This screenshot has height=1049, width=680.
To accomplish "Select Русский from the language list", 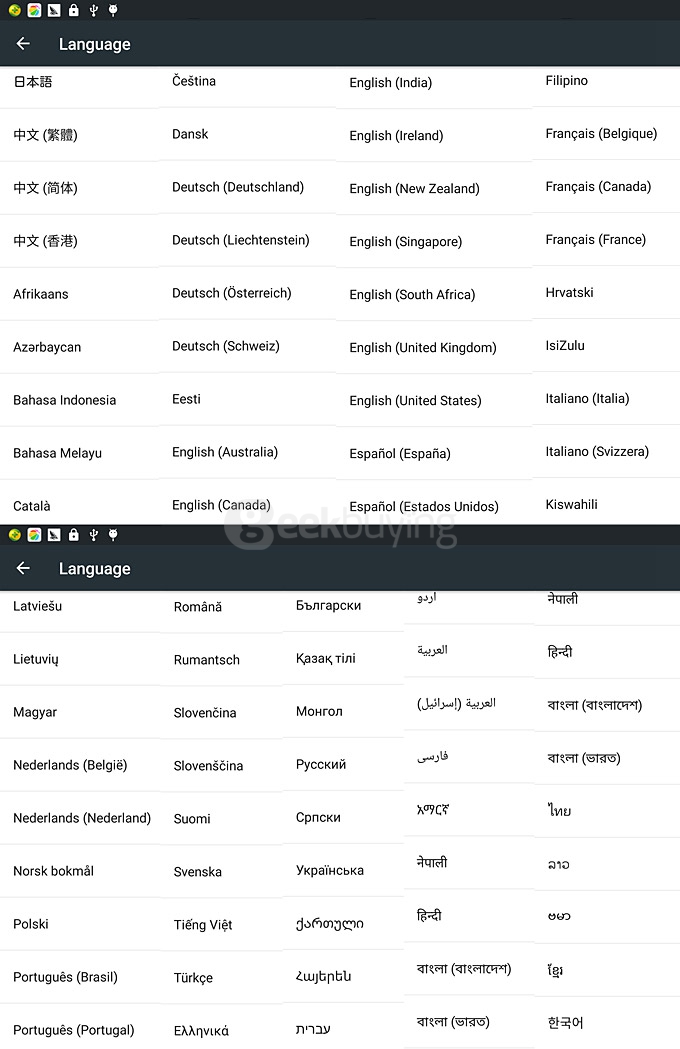I will click(321, 764).
